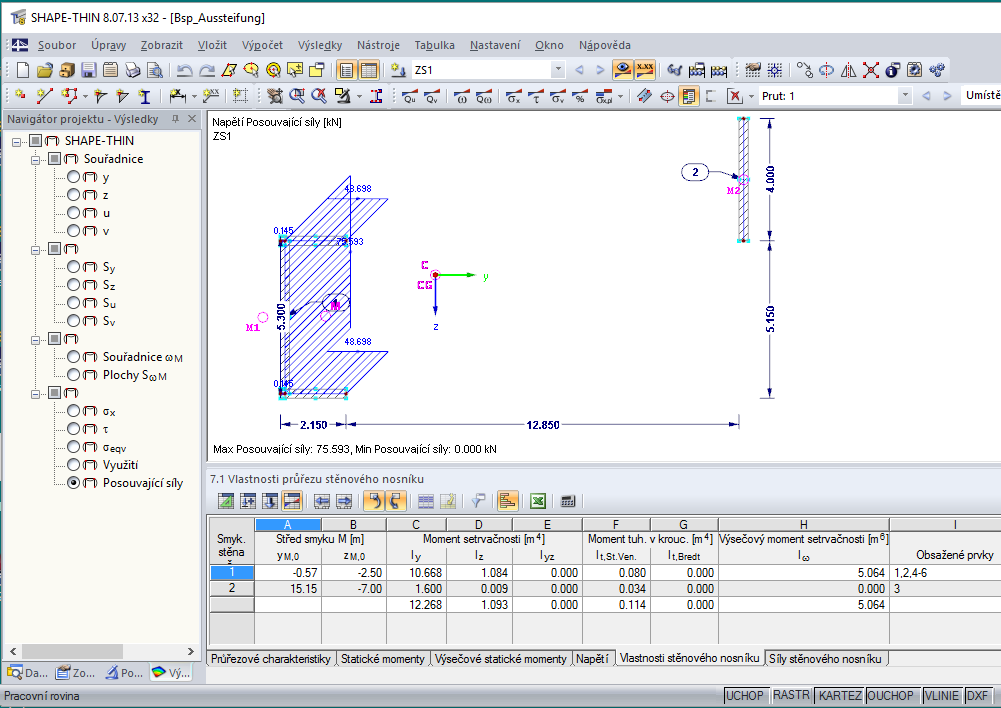This screenshot has width=1001, height=708.
Task: Switch to the Napětí tab
Action: click(592, 659)
